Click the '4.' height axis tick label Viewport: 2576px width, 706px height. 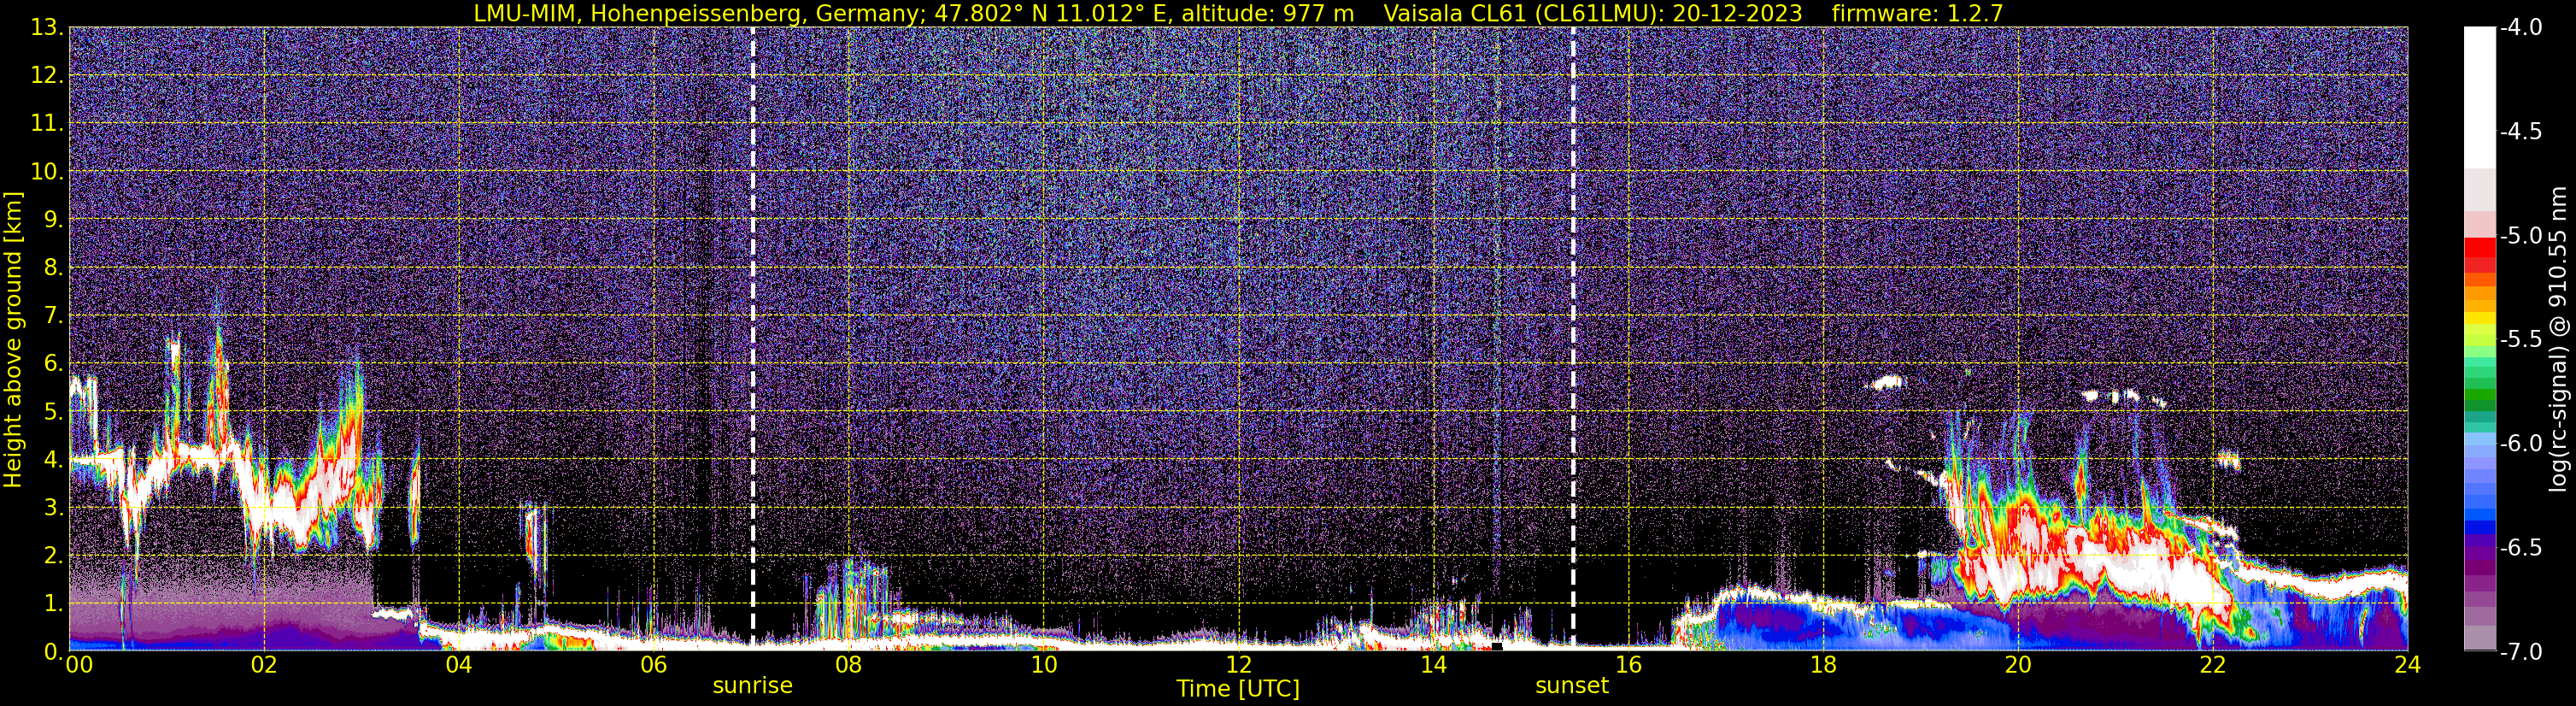click(x=54, y=460)
